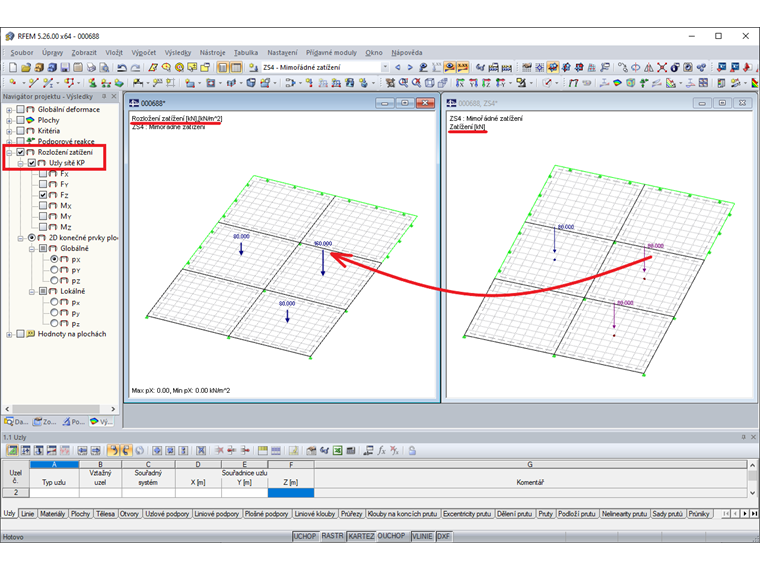
Task: Save the model with floppy disk icon
Action: pyautogui.click(x=65, y=67)
